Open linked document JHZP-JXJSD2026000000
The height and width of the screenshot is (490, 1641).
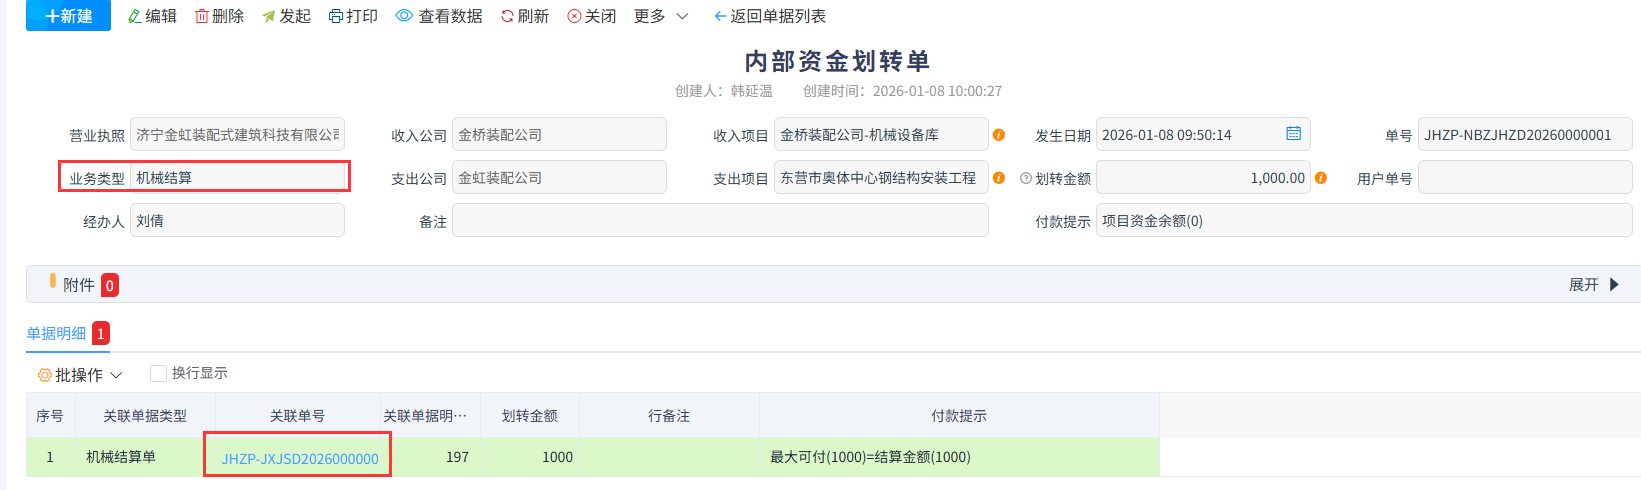tap(299, 458)
